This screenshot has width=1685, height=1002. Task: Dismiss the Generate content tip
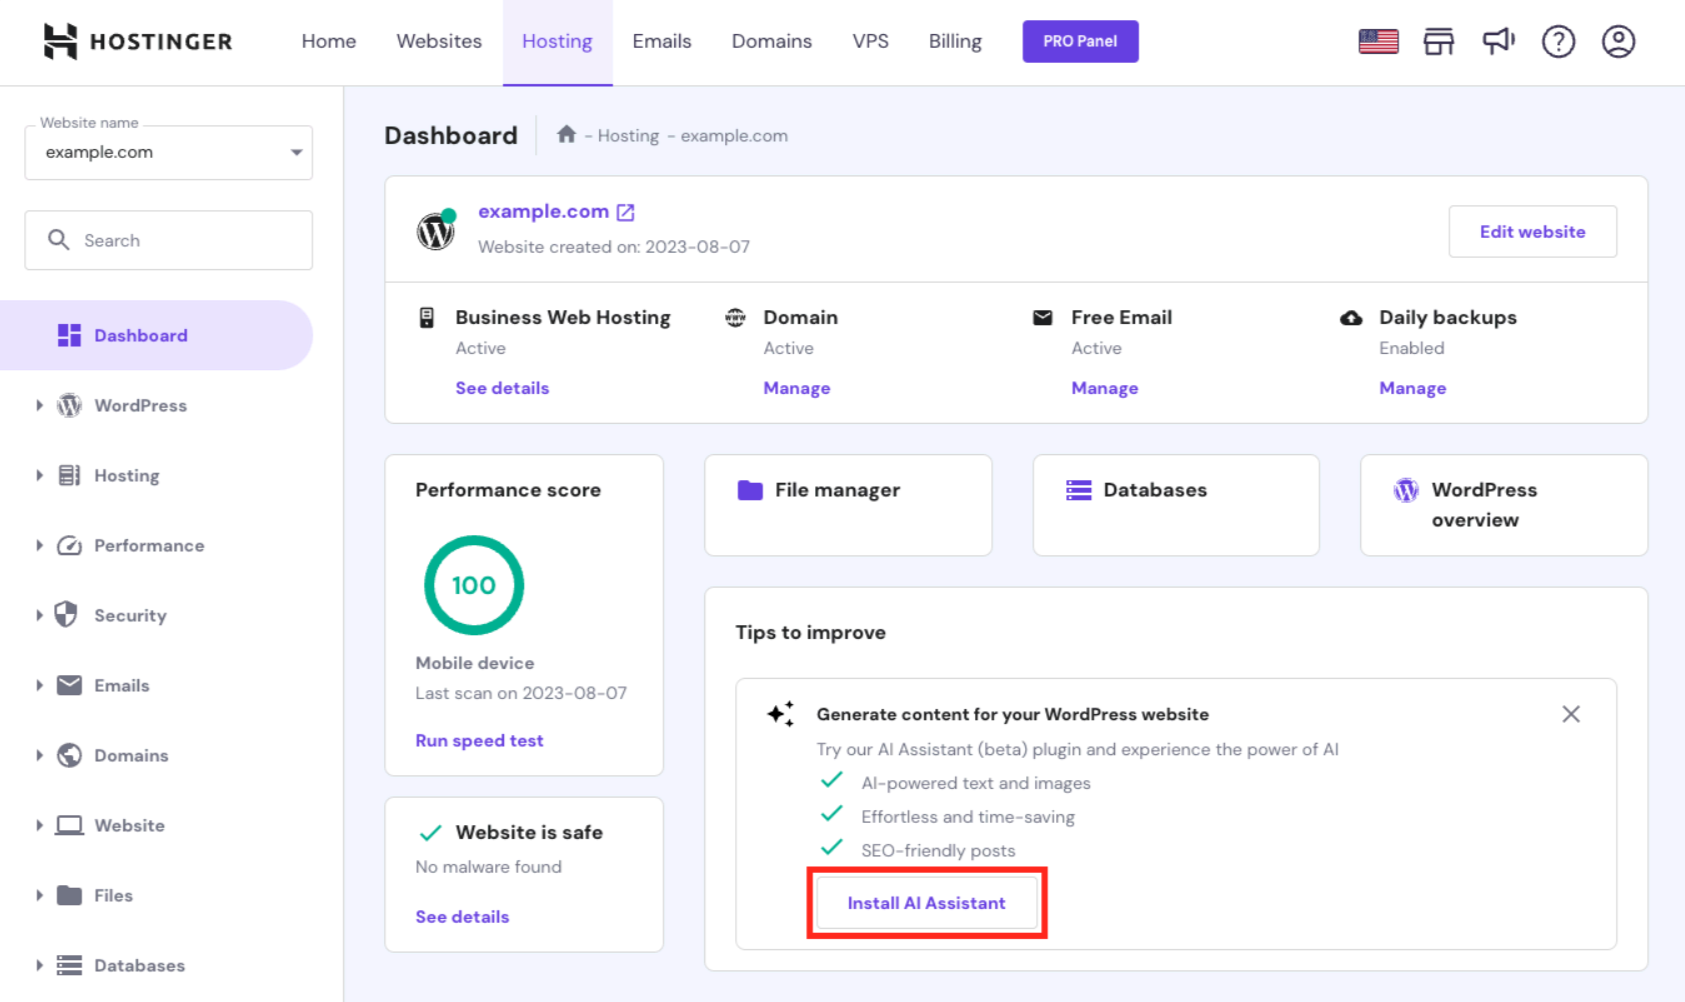pyautogui.click(x=1570, y=714)
